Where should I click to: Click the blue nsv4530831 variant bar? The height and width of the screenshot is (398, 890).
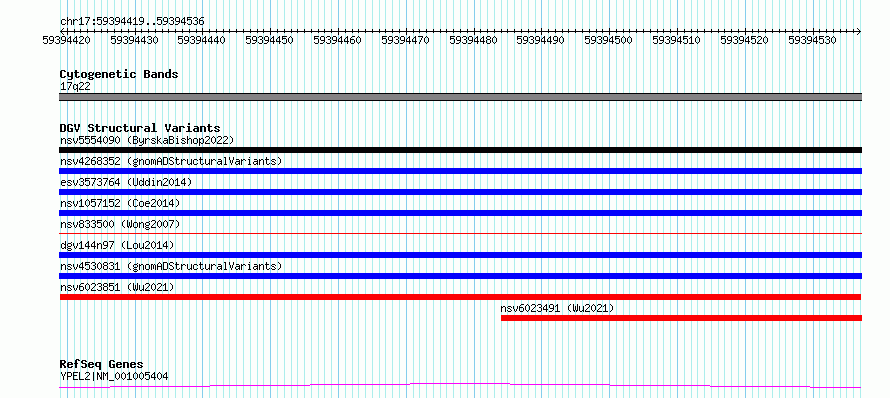[460, 276]
